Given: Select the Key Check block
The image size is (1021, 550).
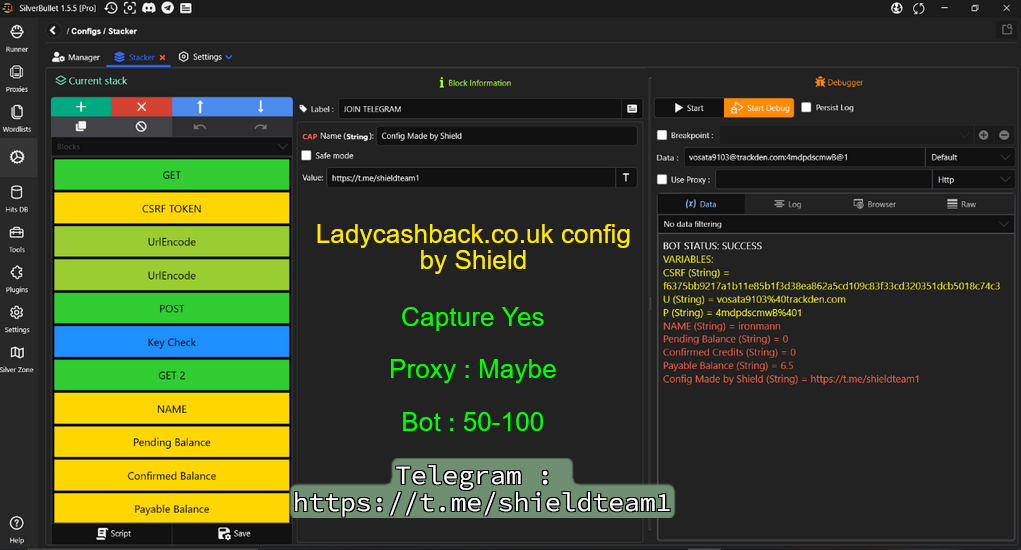Looking at the screenshot, I should click(x=171, y=342).
